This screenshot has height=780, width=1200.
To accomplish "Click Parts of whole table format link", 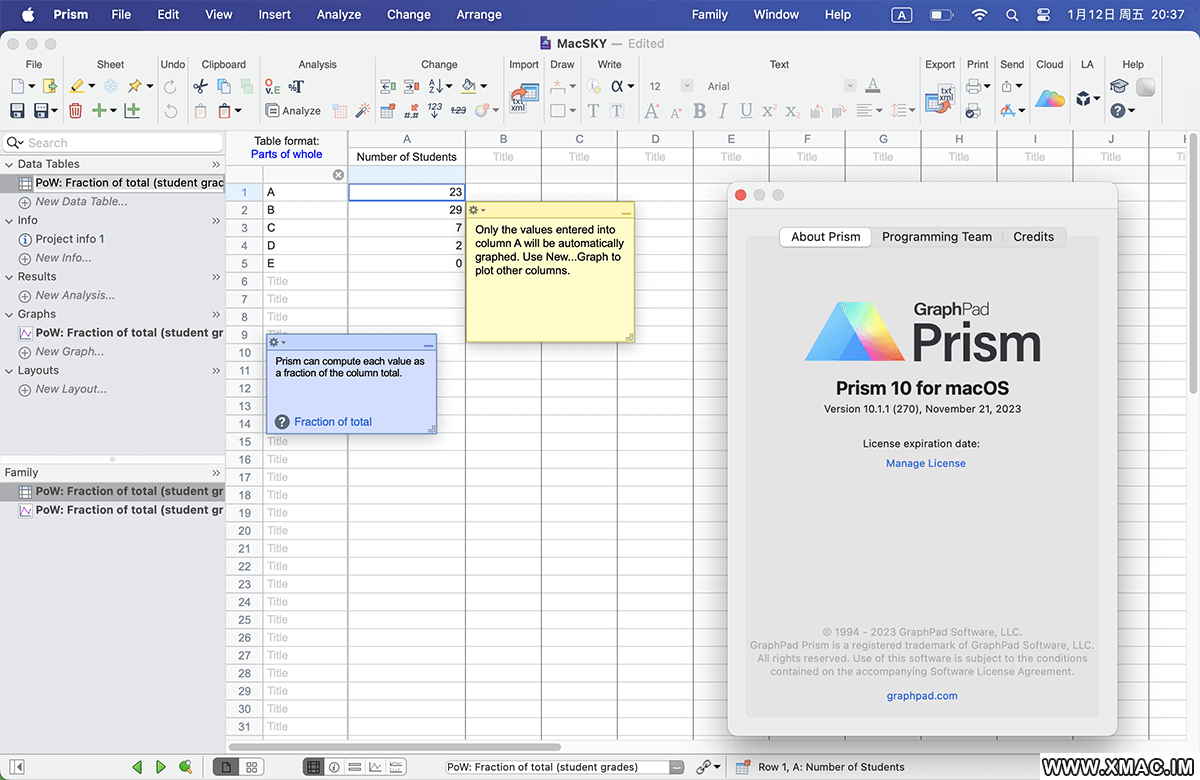I will pos(287,154).
